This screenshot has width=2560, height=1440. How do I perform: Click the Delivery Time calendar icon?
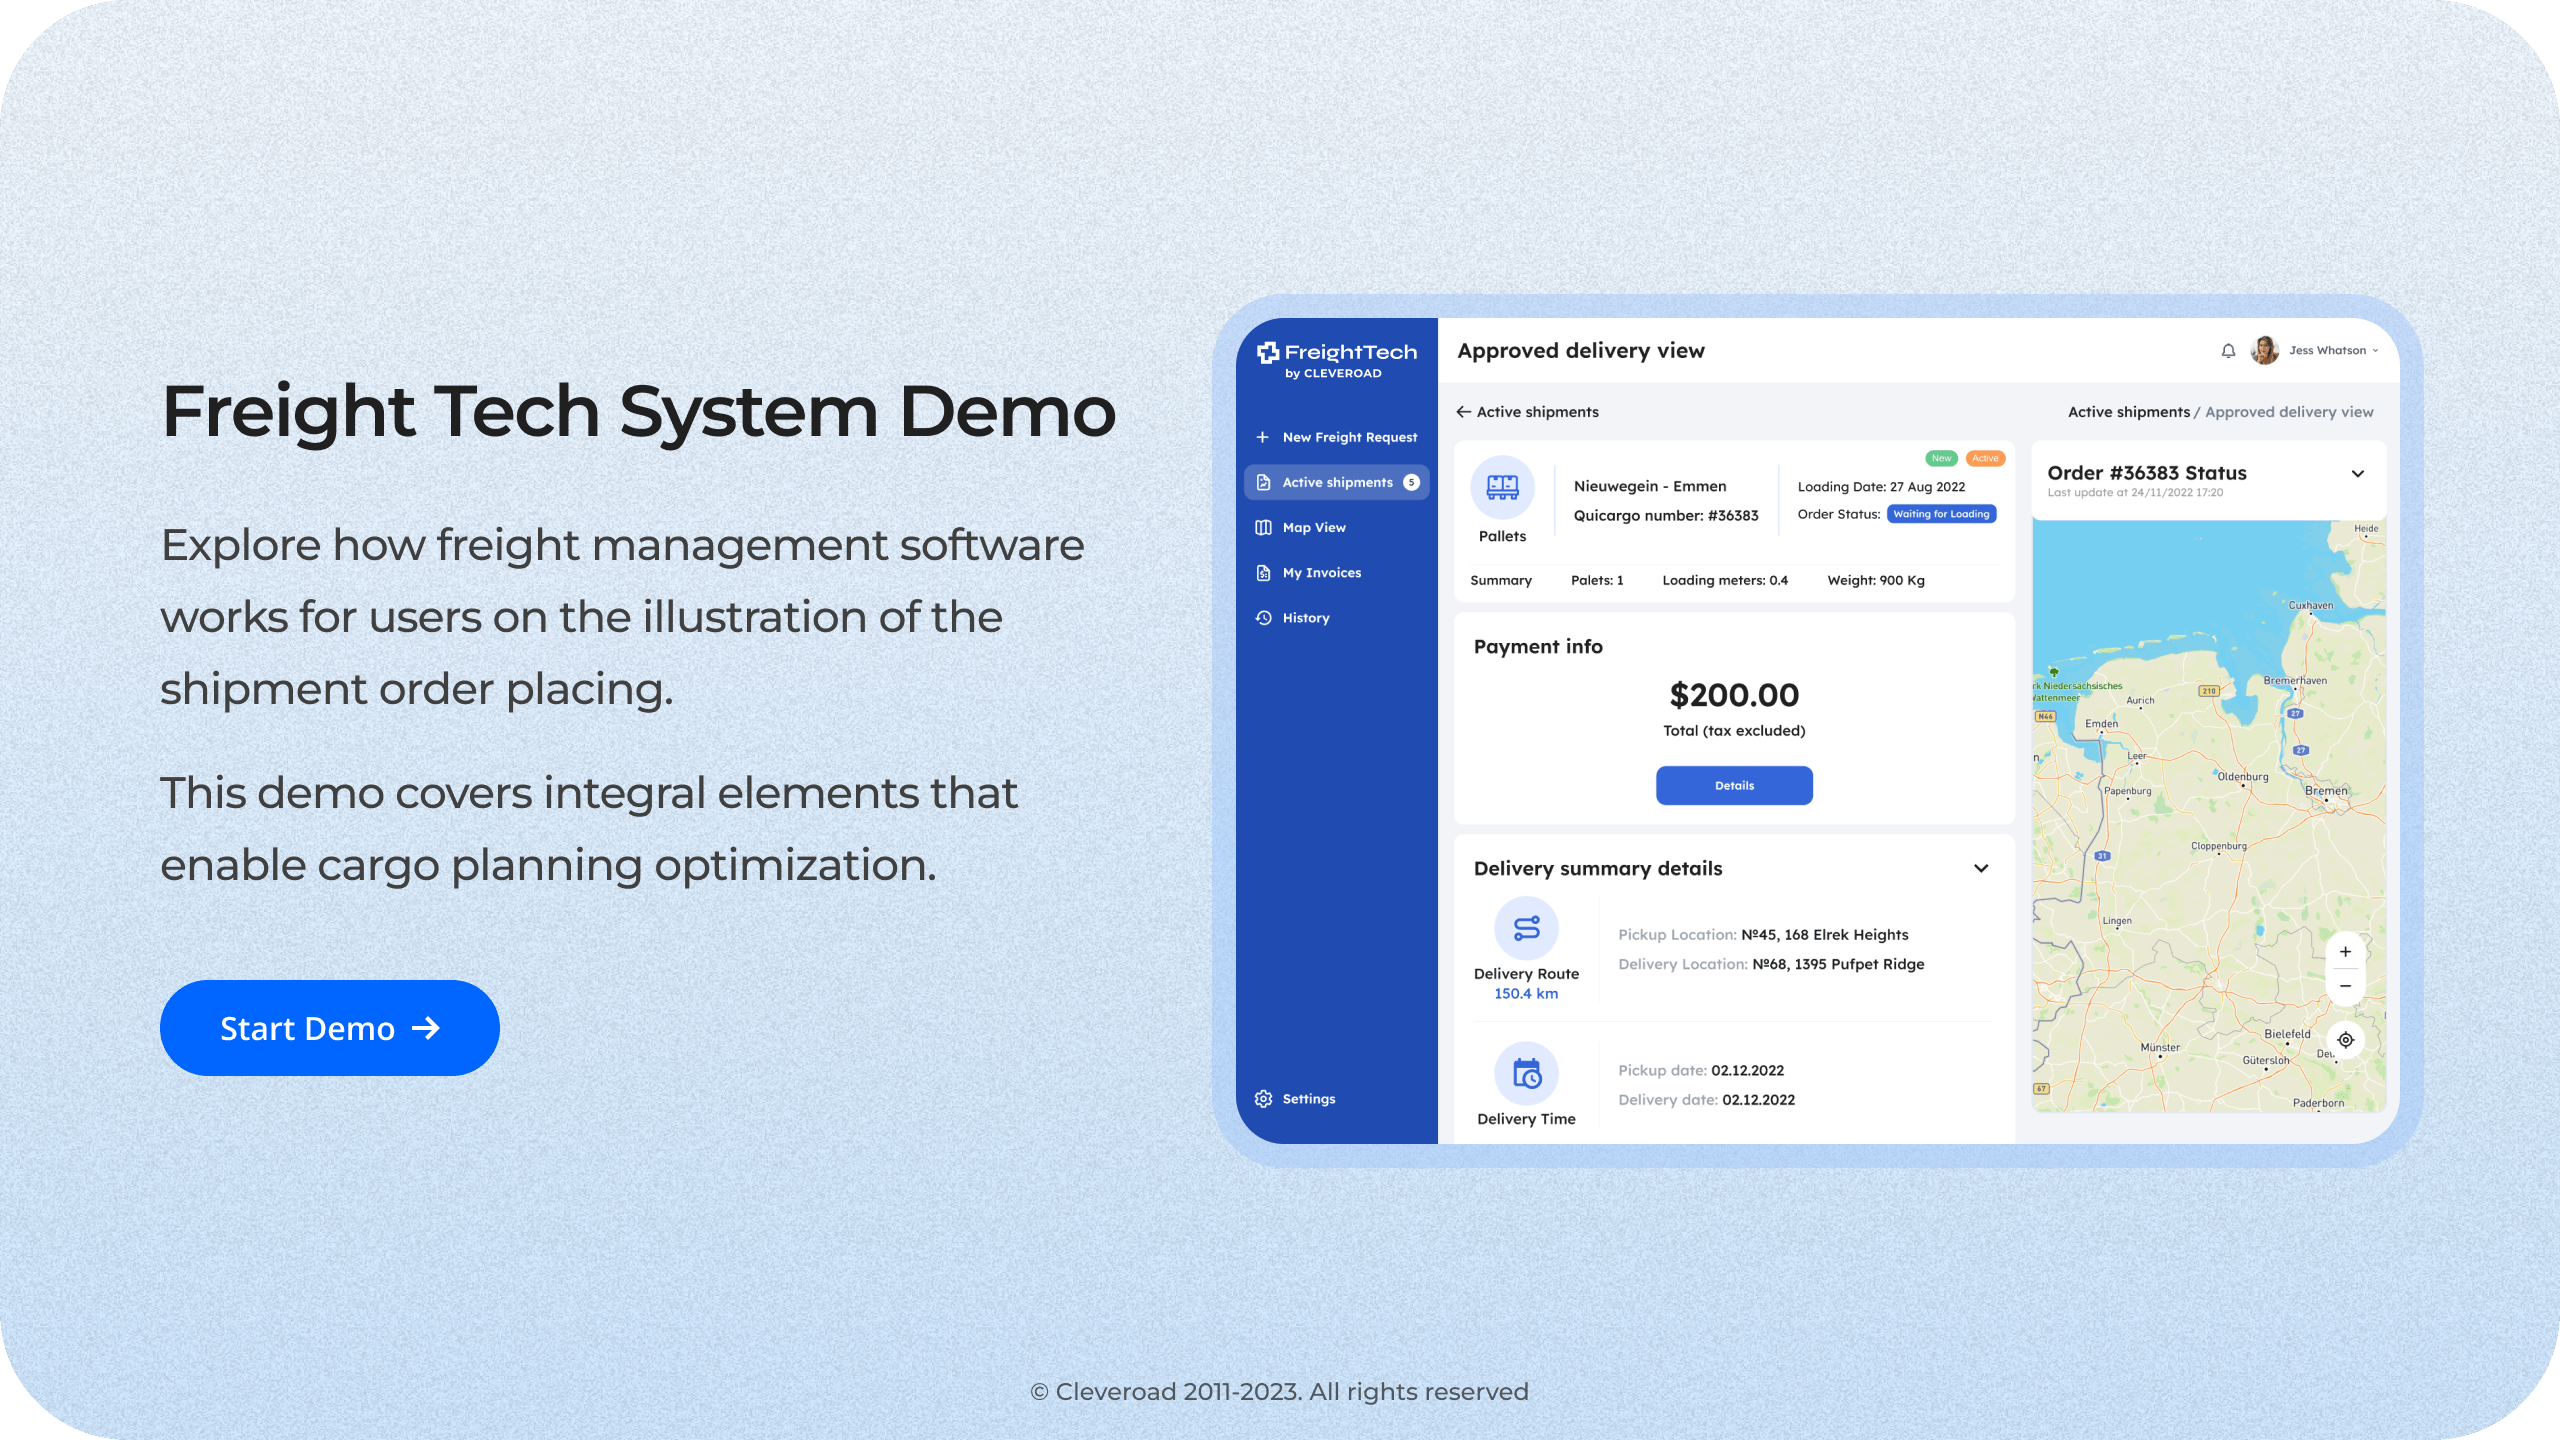click(1526, 1074)
